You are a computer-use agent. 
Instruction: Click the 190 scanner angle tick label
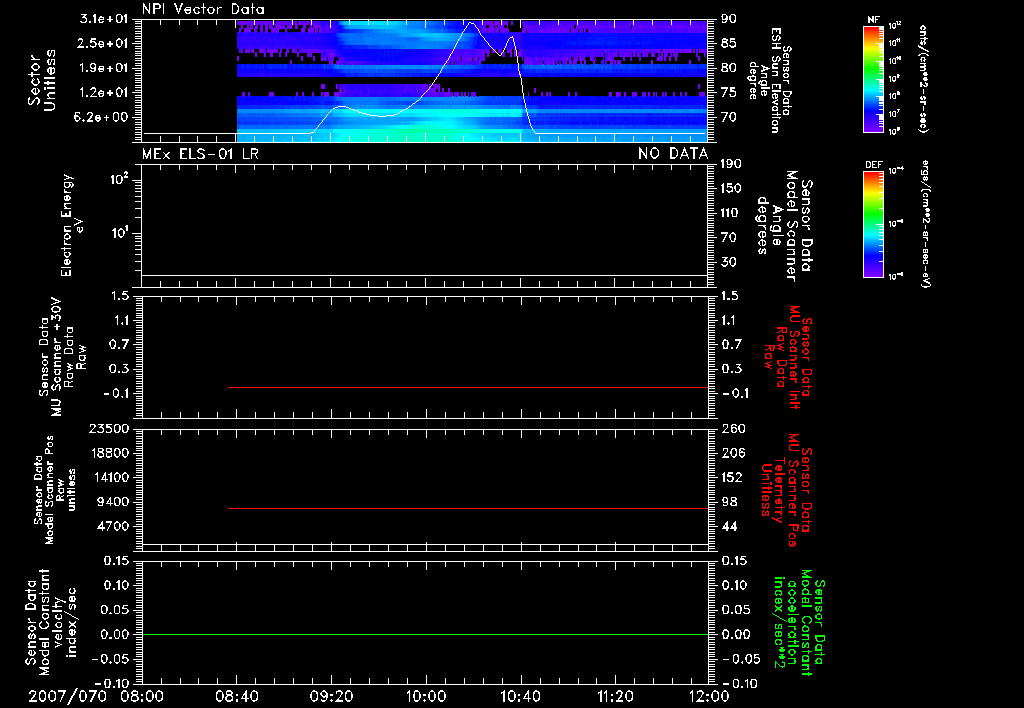click(731, 164)
